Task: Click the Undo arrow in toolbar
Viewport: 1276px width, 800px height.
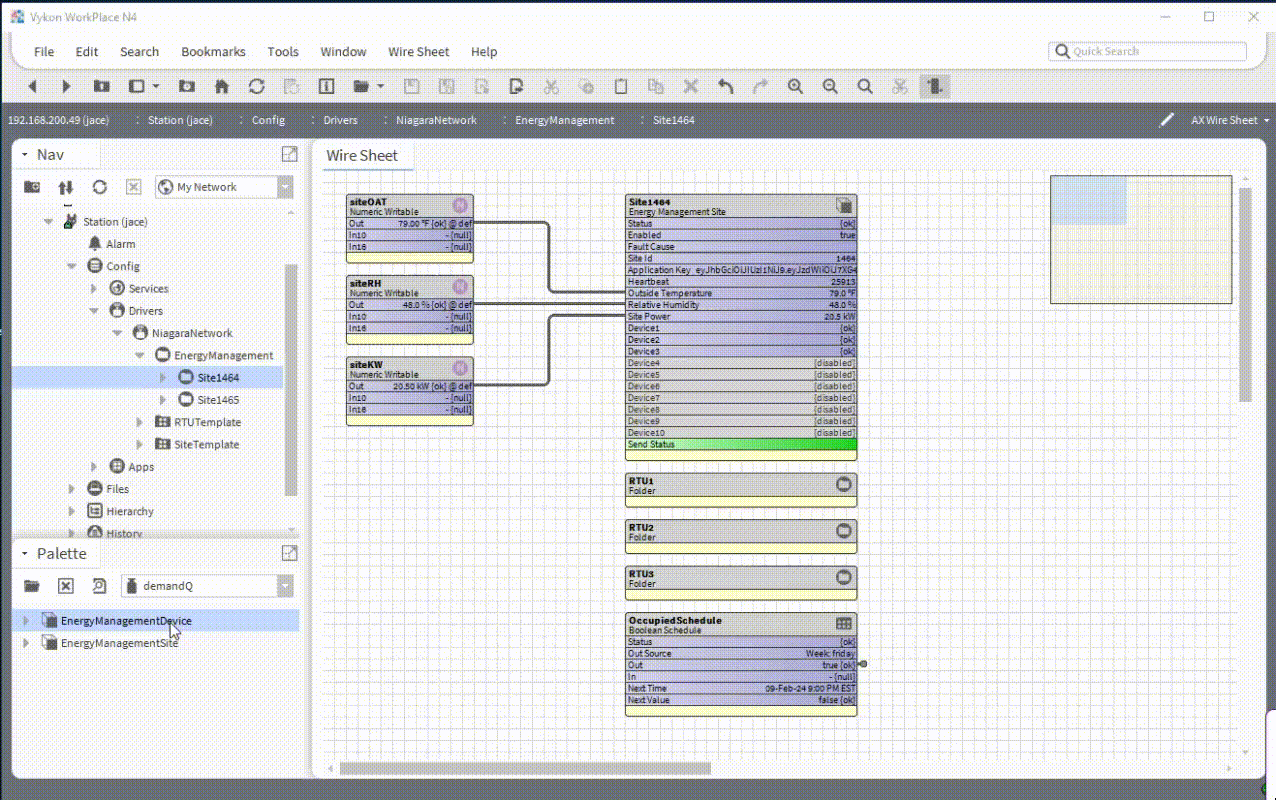Action: point(727,87)
